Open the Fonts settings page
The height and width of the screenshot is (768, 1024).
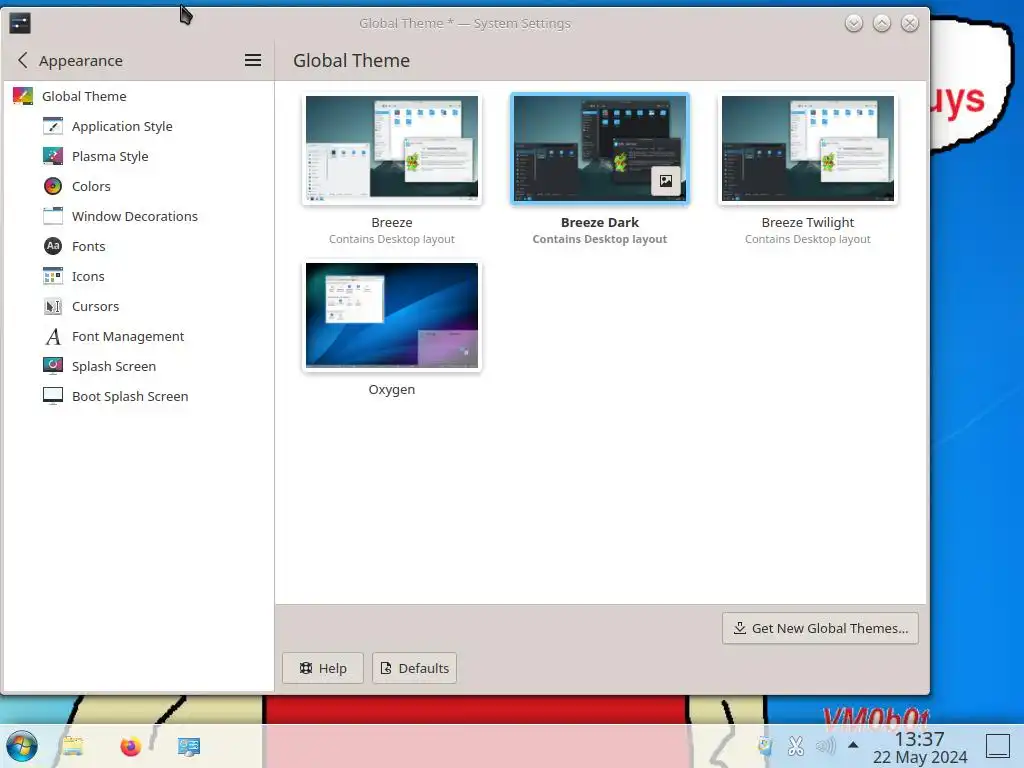[88, 246]
